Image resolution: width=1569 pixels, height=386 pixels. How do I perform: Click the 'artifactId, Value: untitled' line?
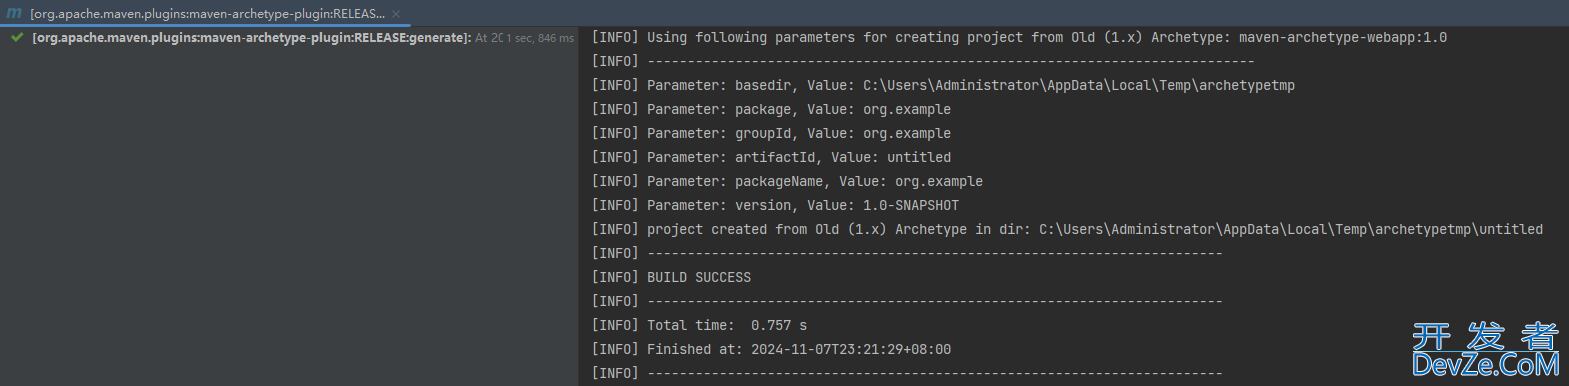tap(843, 157)
